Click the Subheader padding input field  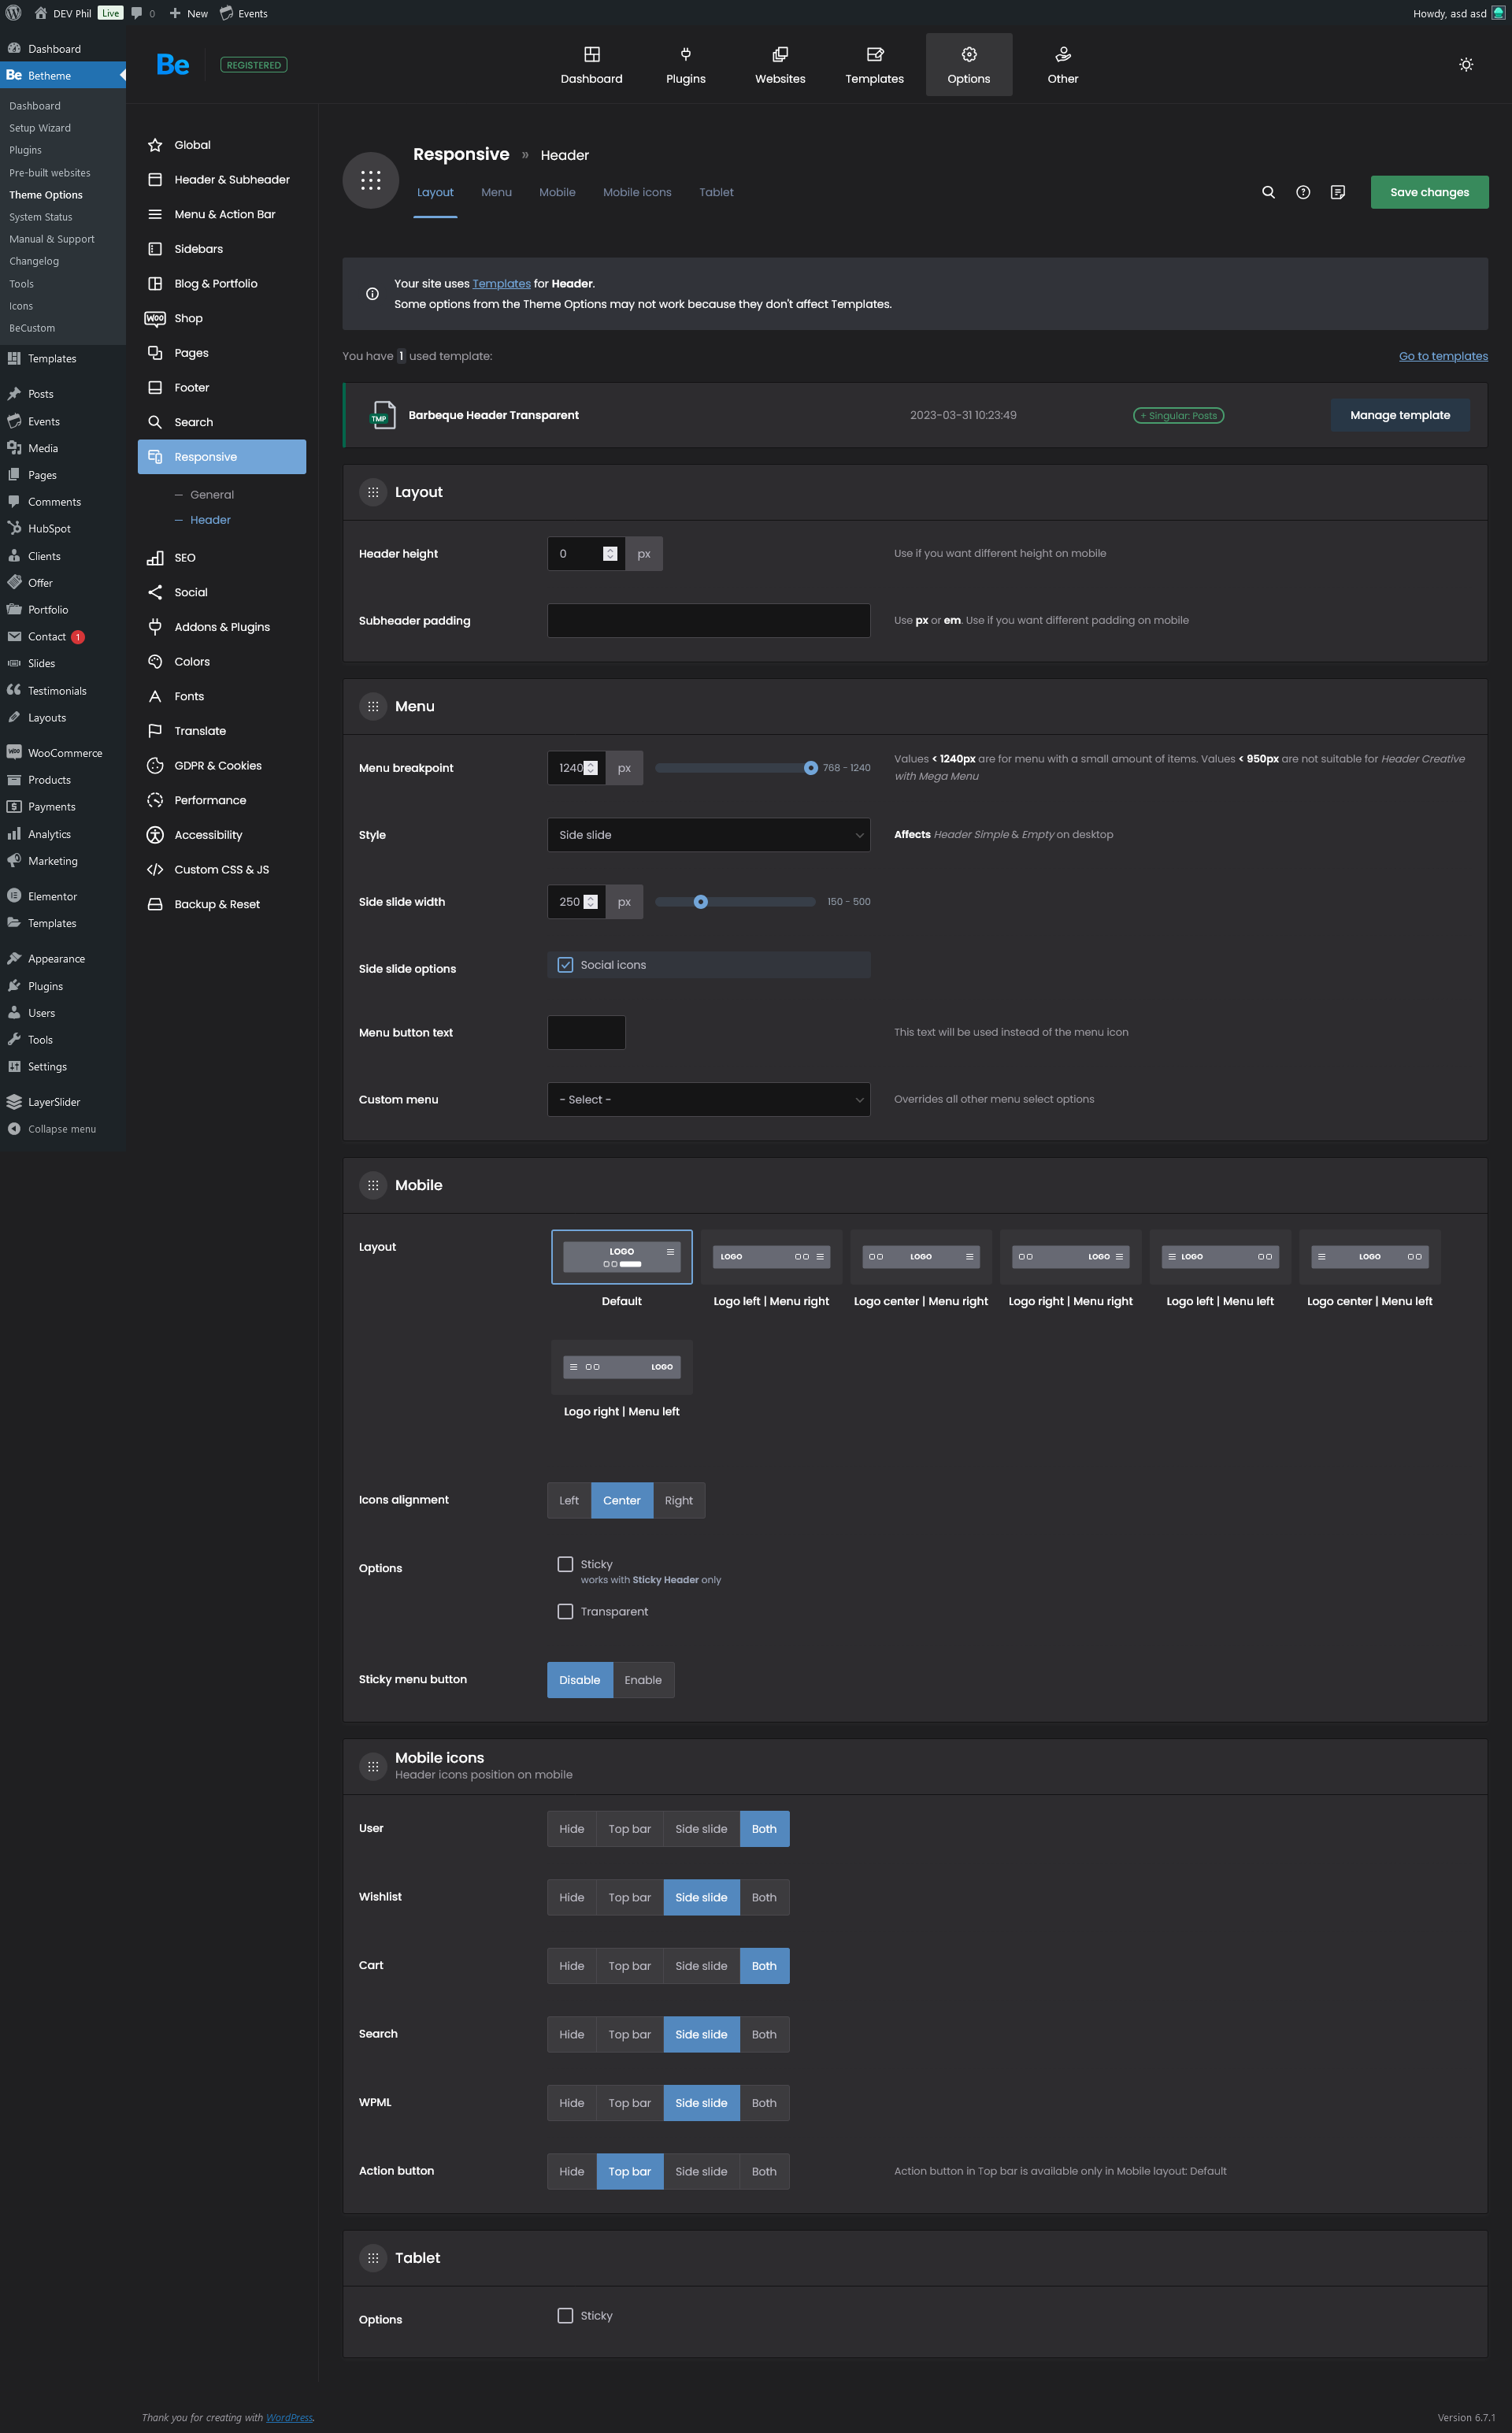709,621
